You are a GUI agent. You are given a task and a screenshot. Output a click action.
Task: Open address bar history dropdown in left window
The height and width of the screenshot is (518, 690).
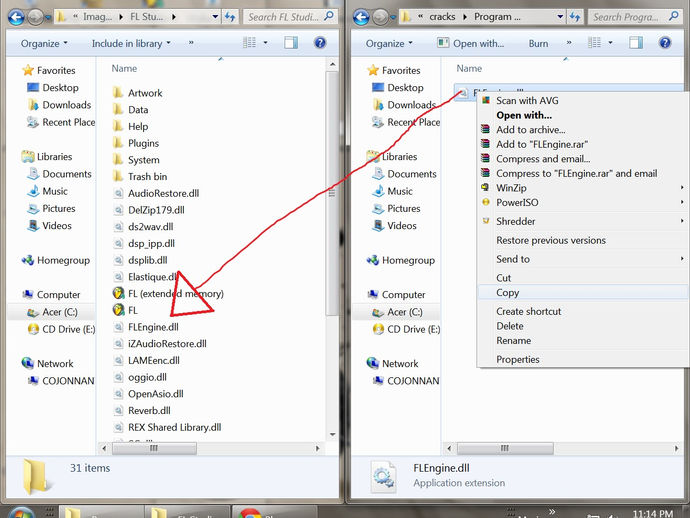click(215, 17)
